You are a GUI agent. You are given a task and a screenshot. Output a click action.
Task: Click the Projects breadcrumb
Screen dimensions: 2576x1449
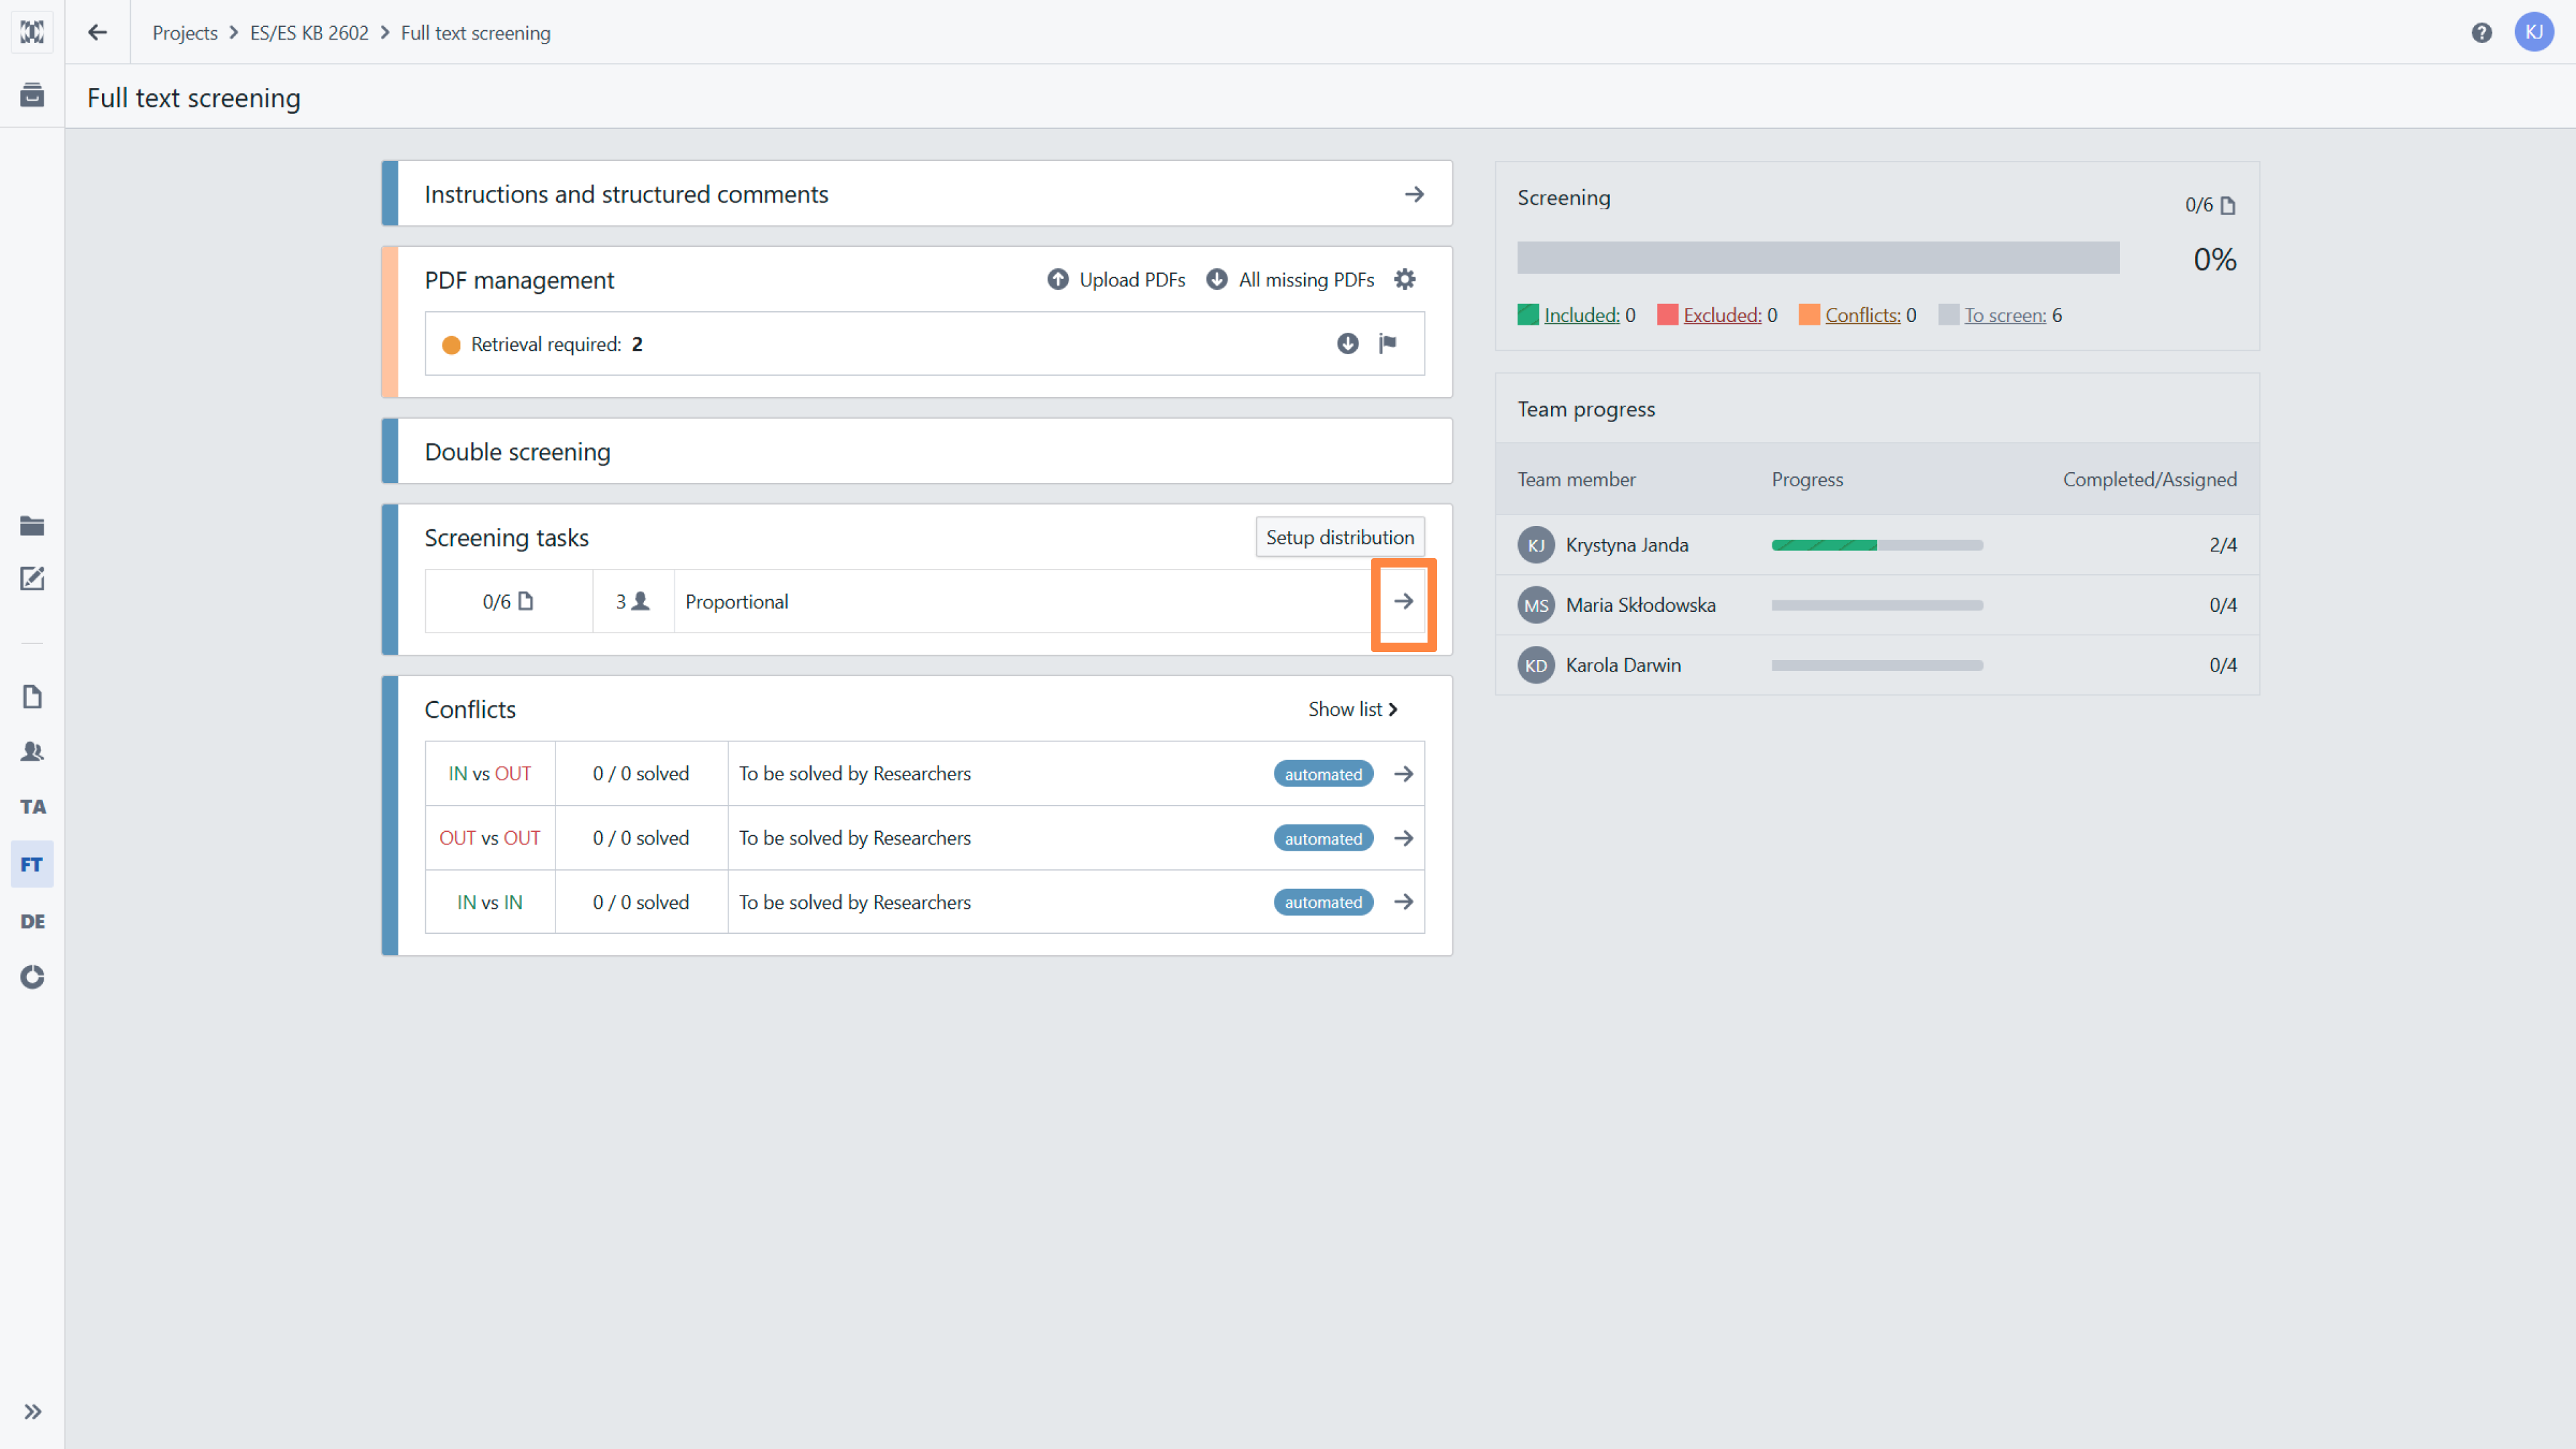click(185, 33)
